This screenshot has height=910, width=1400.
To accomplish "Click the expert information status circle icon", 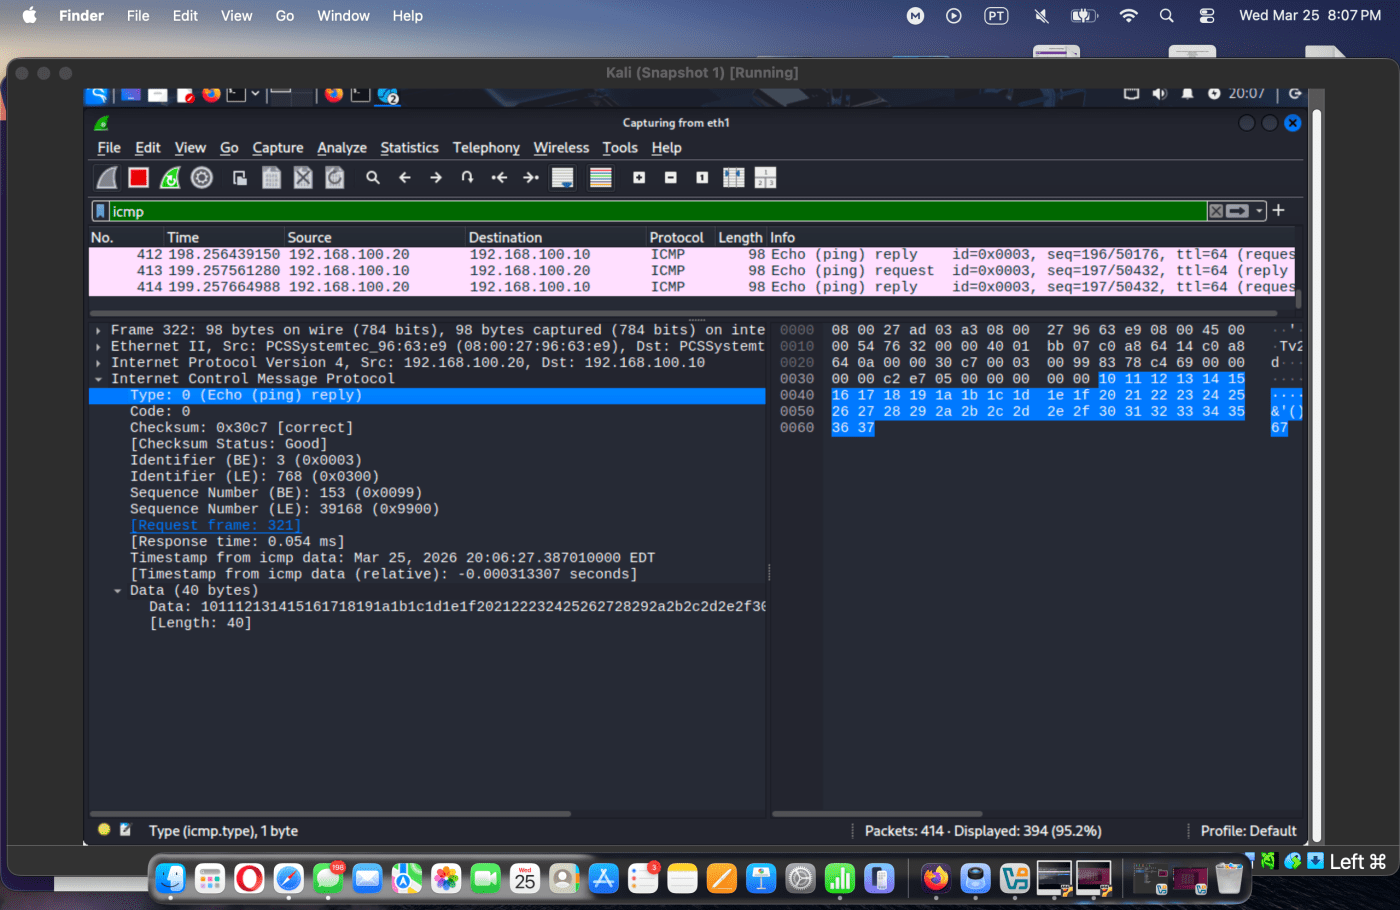I will (x=104, y=829).
